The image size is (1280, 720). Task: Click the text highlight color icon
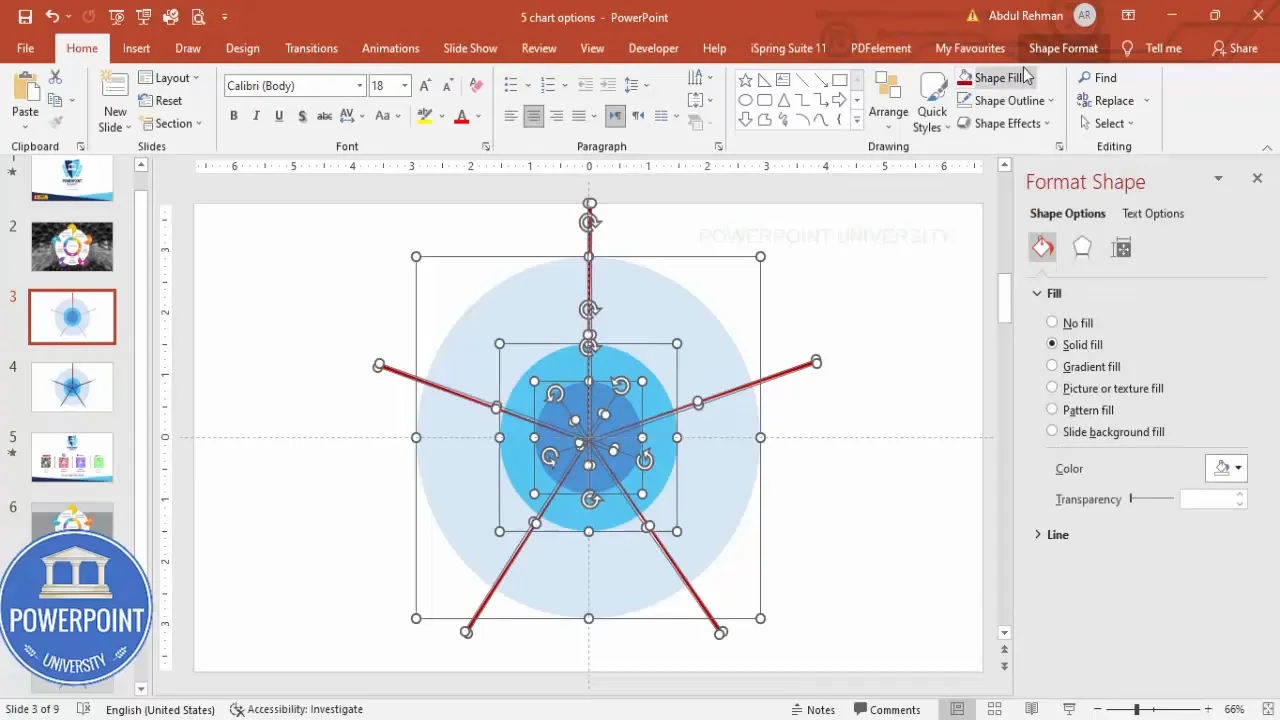424,116
